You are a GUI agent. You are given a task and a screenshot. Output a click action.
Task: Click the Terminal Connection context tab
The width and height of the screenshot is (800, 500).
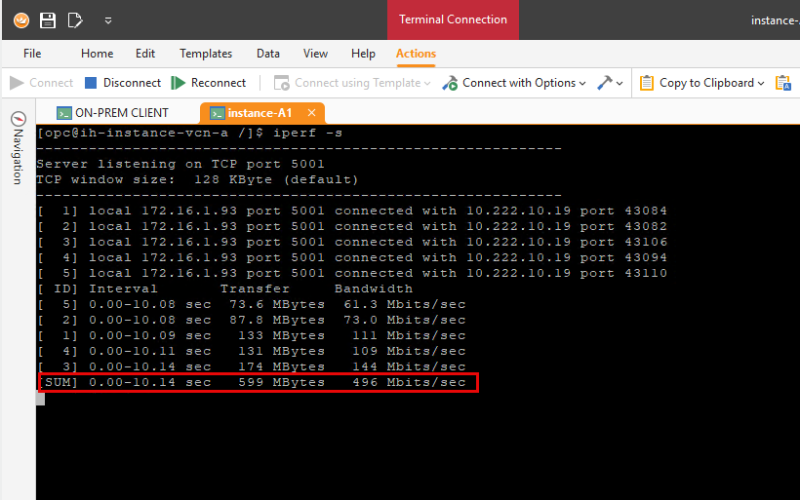pos(452,20)
